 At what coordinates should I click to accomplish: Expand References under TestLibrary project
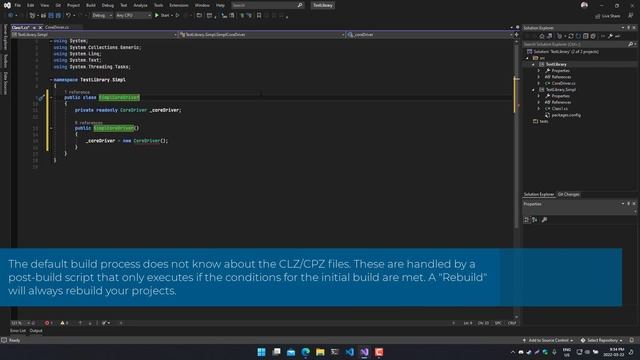[539, 77]
